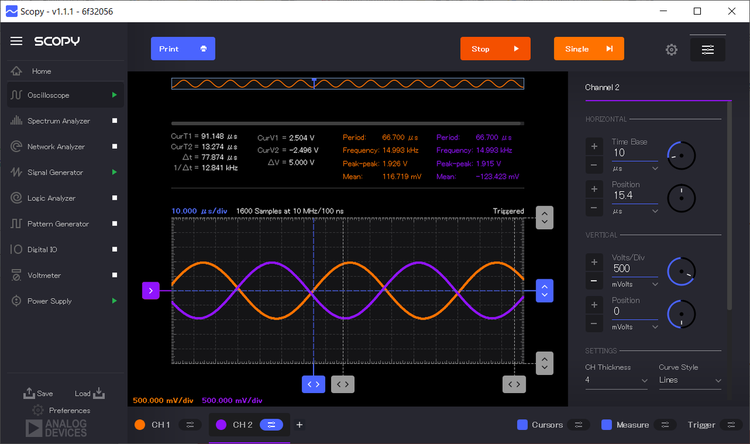This screenshot has width=750, height=444.
Task: Click the Single capture button
Action: (589, 49)
